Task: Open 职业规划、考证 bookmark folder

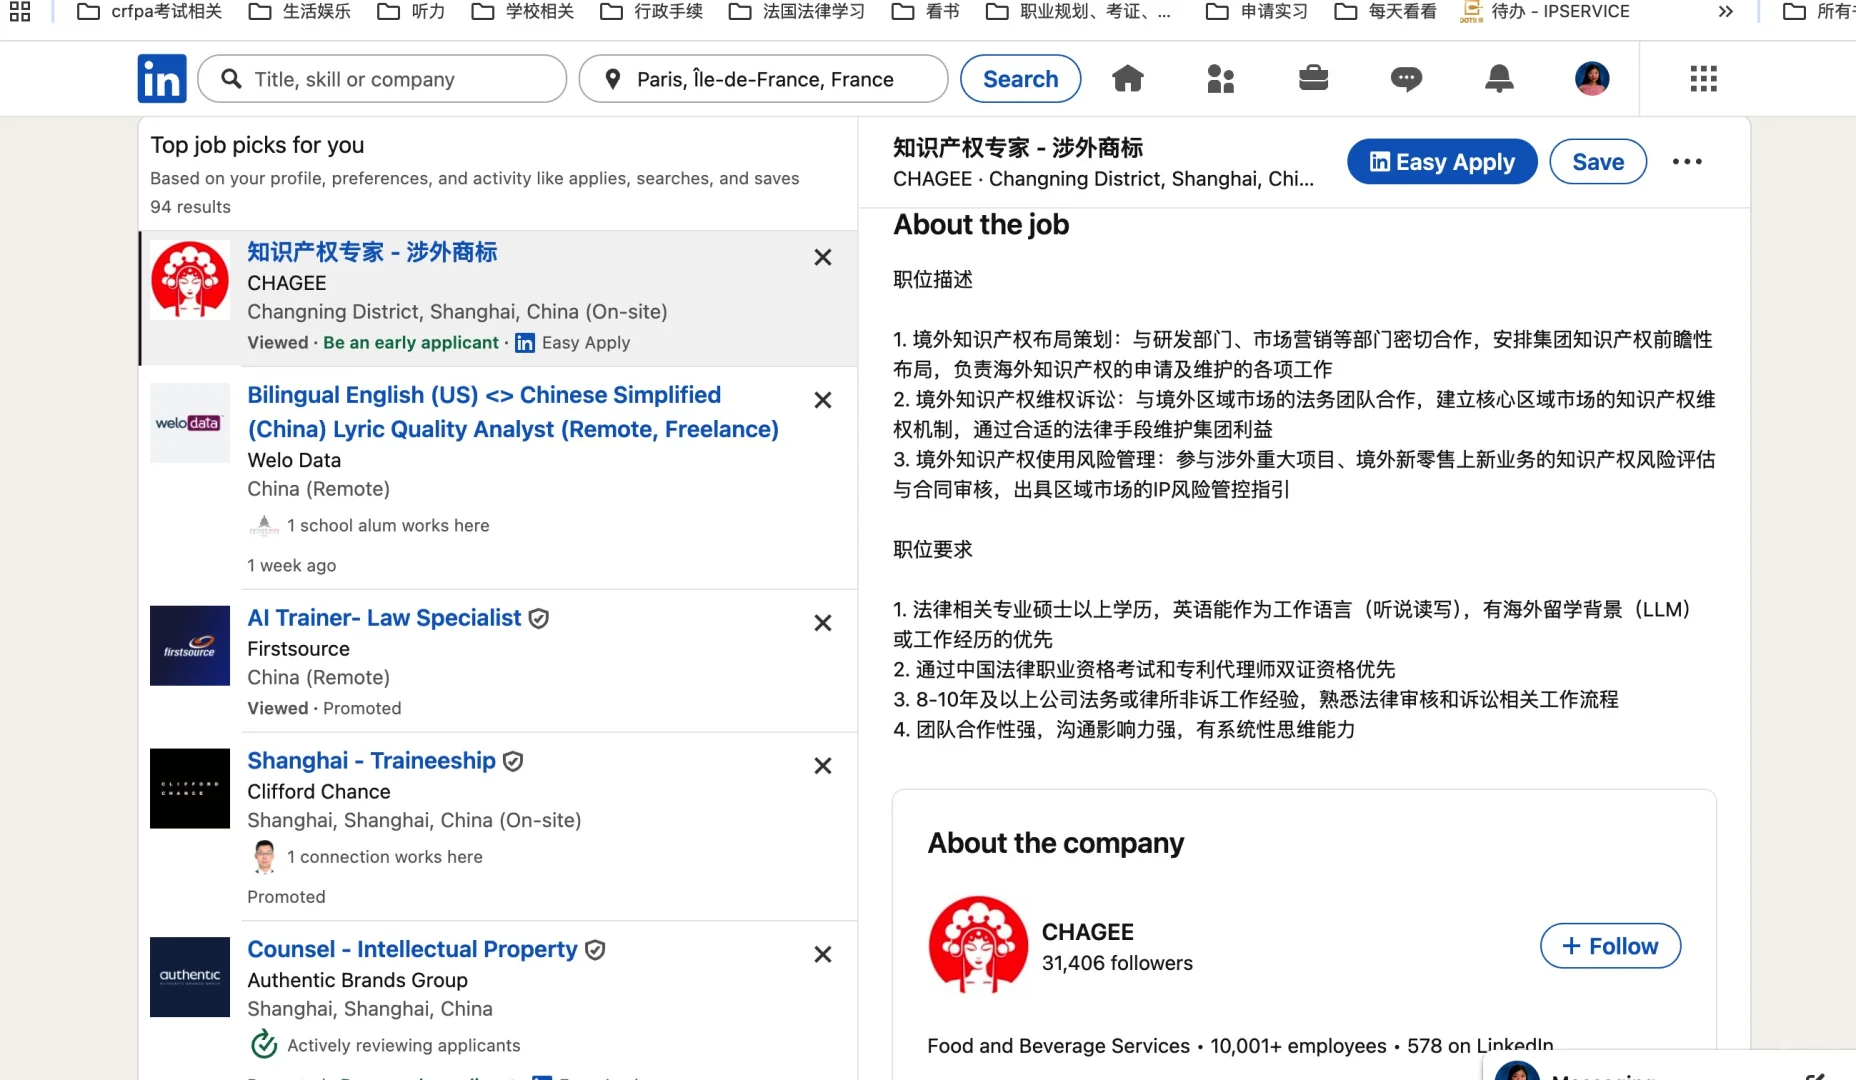Action: tap(1078, 12)
